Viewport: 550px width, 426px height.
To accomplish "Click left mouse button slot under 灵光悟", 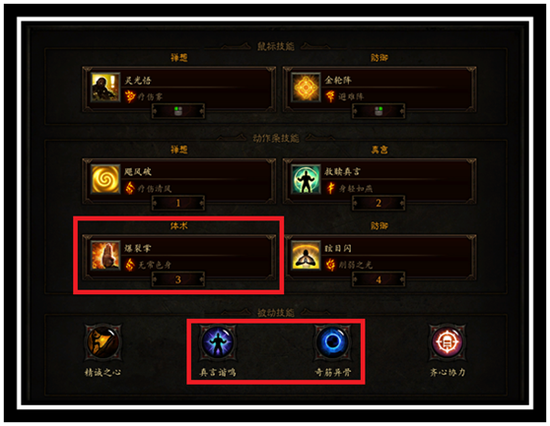I will coord(178,111).
